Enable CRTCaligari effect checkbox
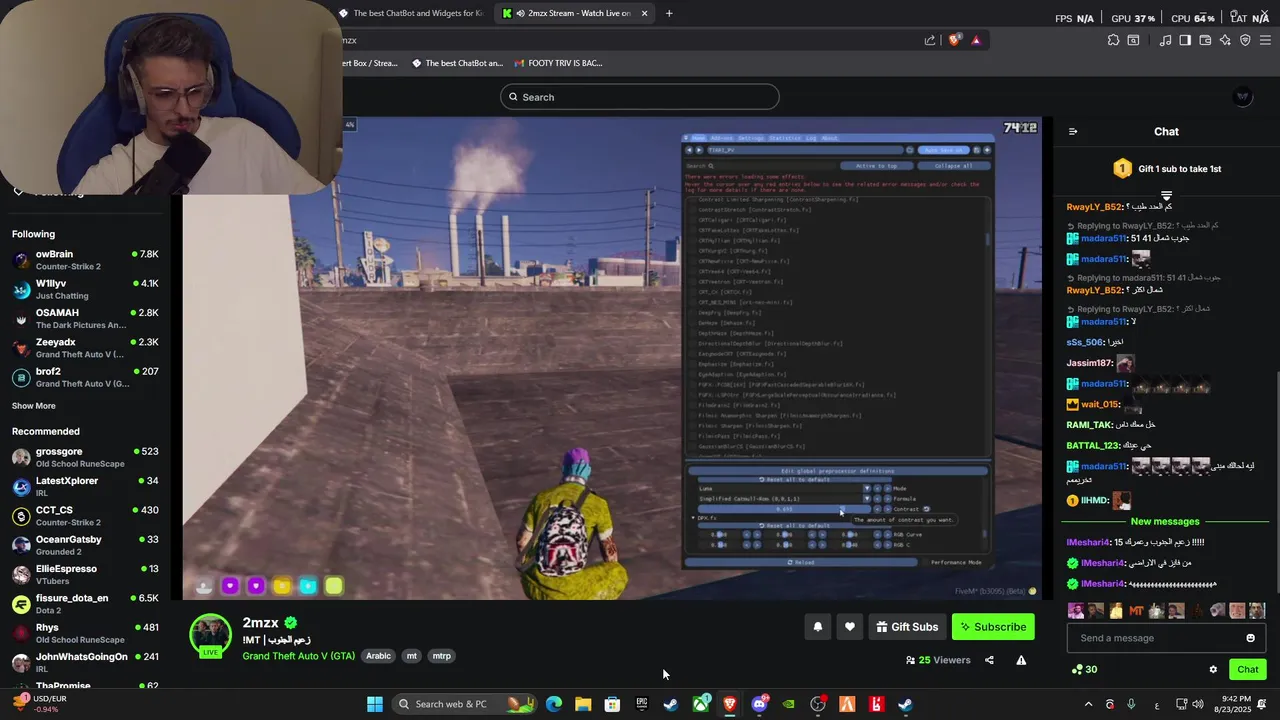This screenshot has height=720, width=1280. tap(693, 220)
